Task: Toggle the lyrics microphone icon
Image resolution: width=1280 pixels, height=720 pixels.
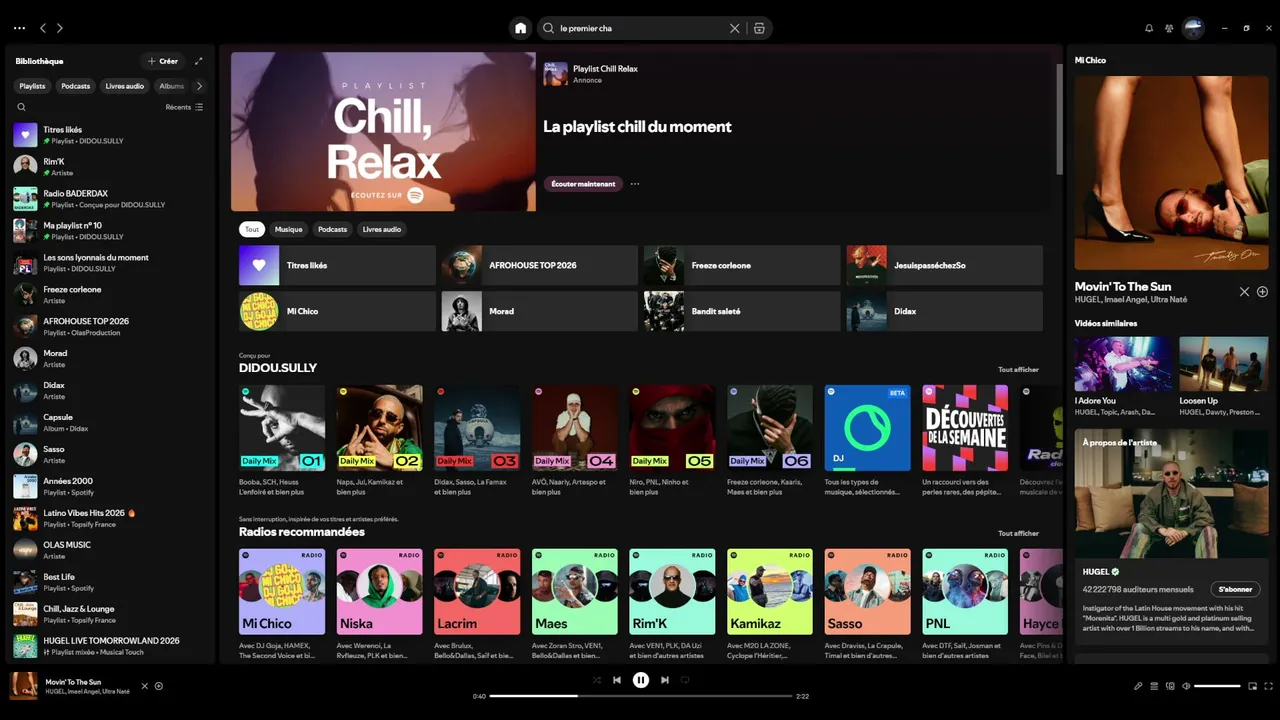Action: tap(1138, 686)
